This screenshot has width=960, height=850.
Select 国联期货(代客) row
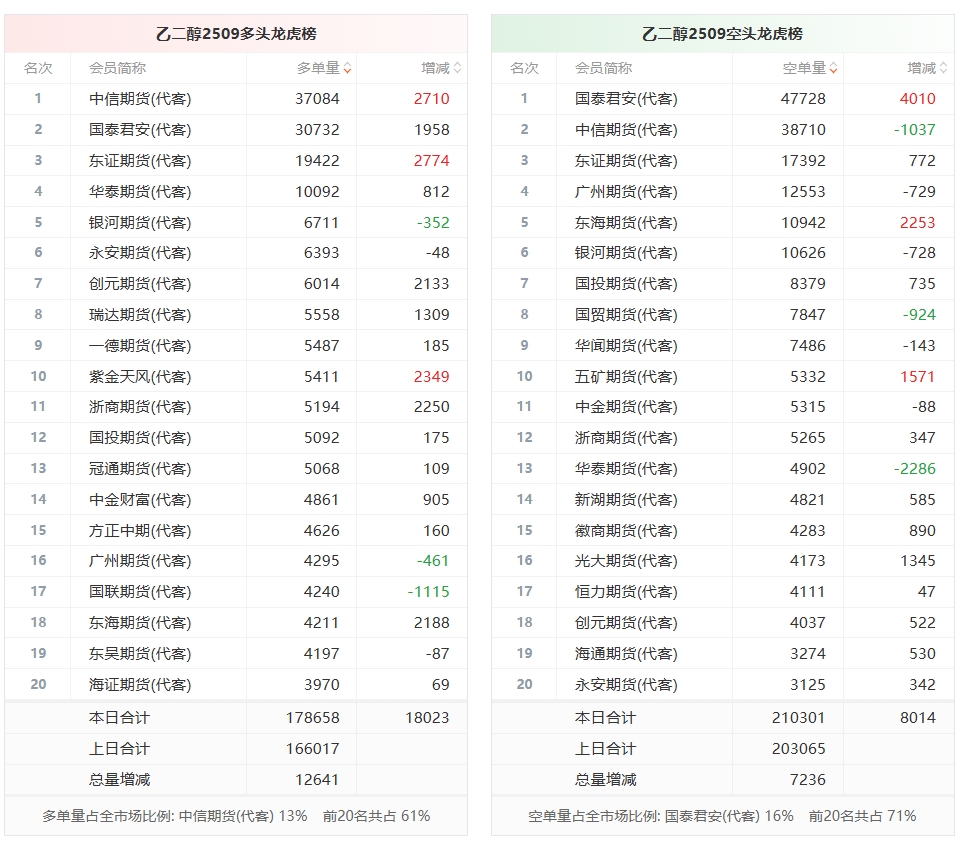pyautogui.click(x=236, y=592)
